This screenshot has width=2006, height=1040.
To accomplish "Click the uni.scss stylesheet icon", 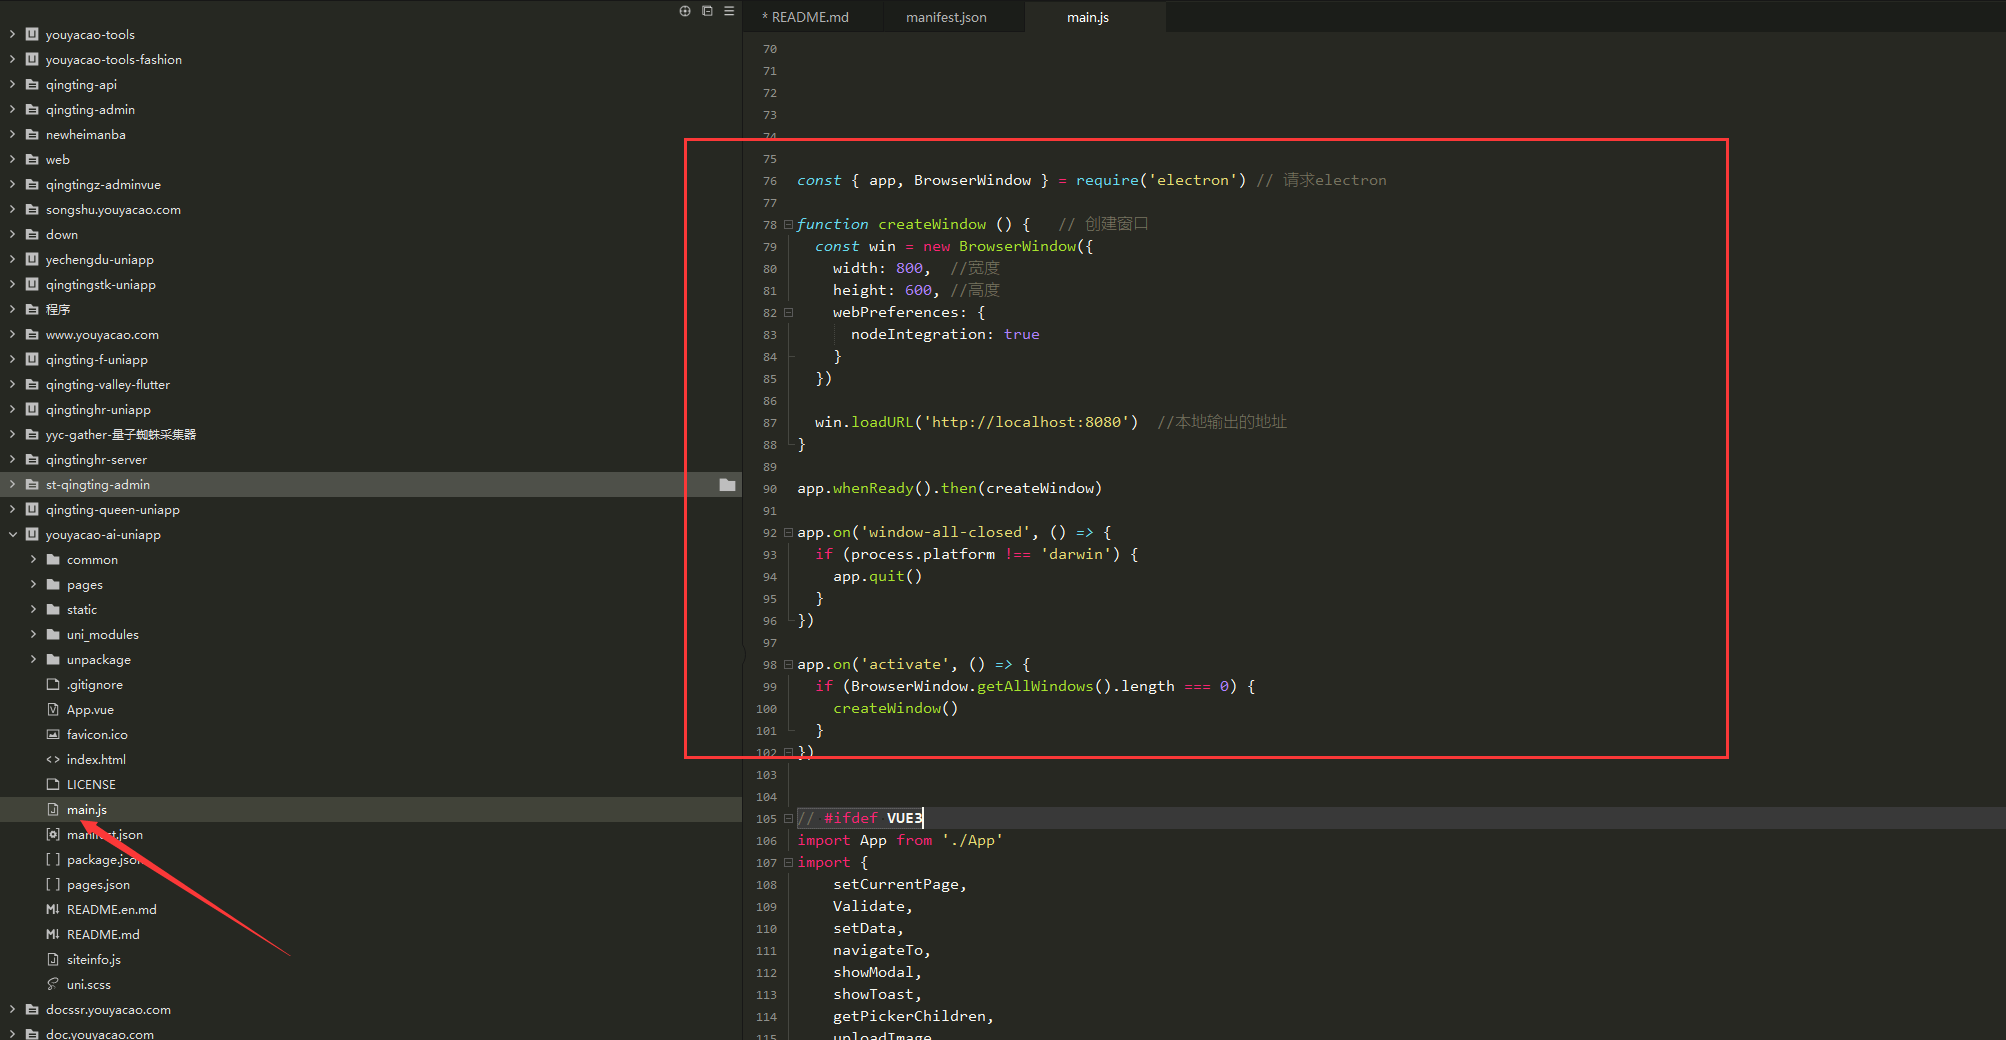I will tap(53, 984).
